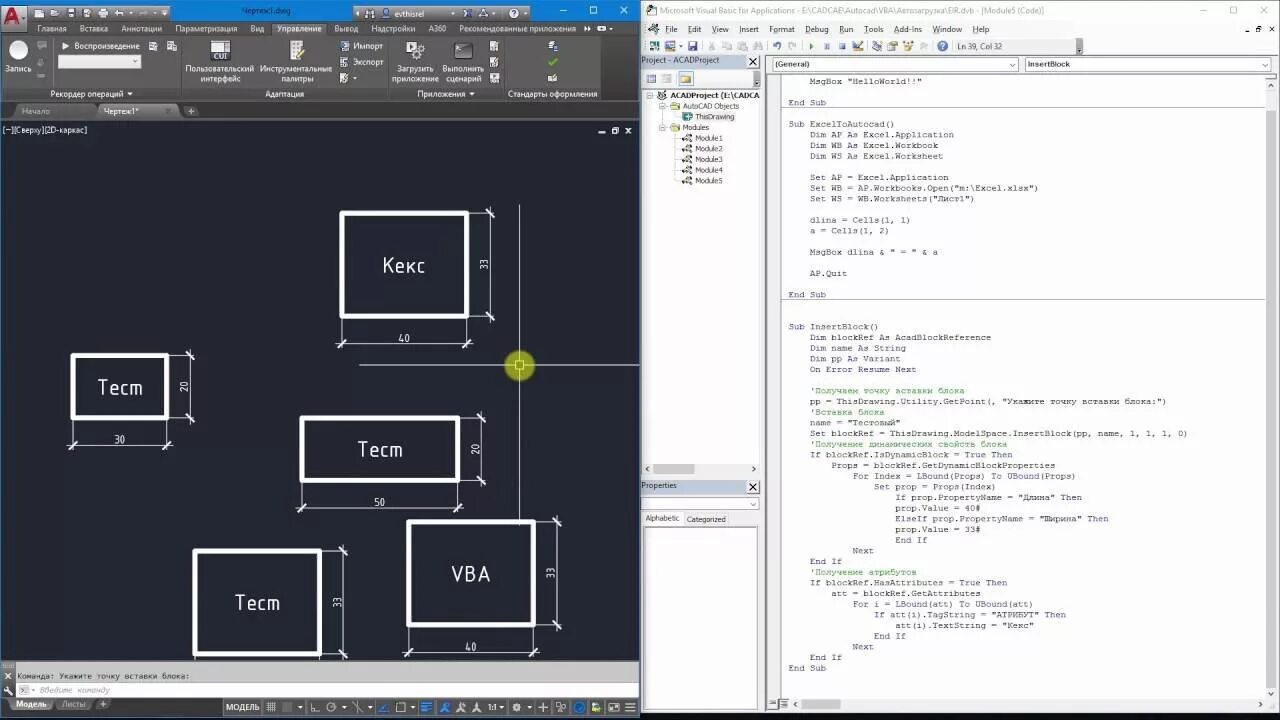Open AutoCAD help question mark icon
1280x720 pixels.
[514, 13]
